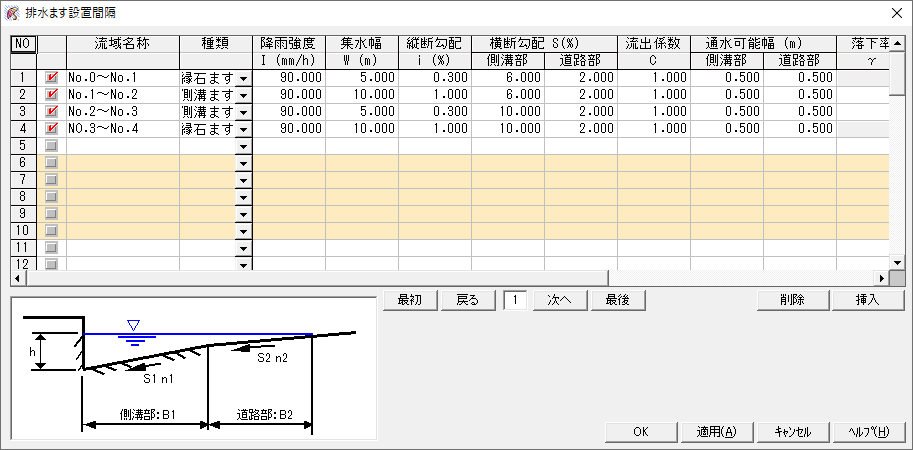
Task: Select the name cell No.1～No.2
Action: tap(123, 94)
